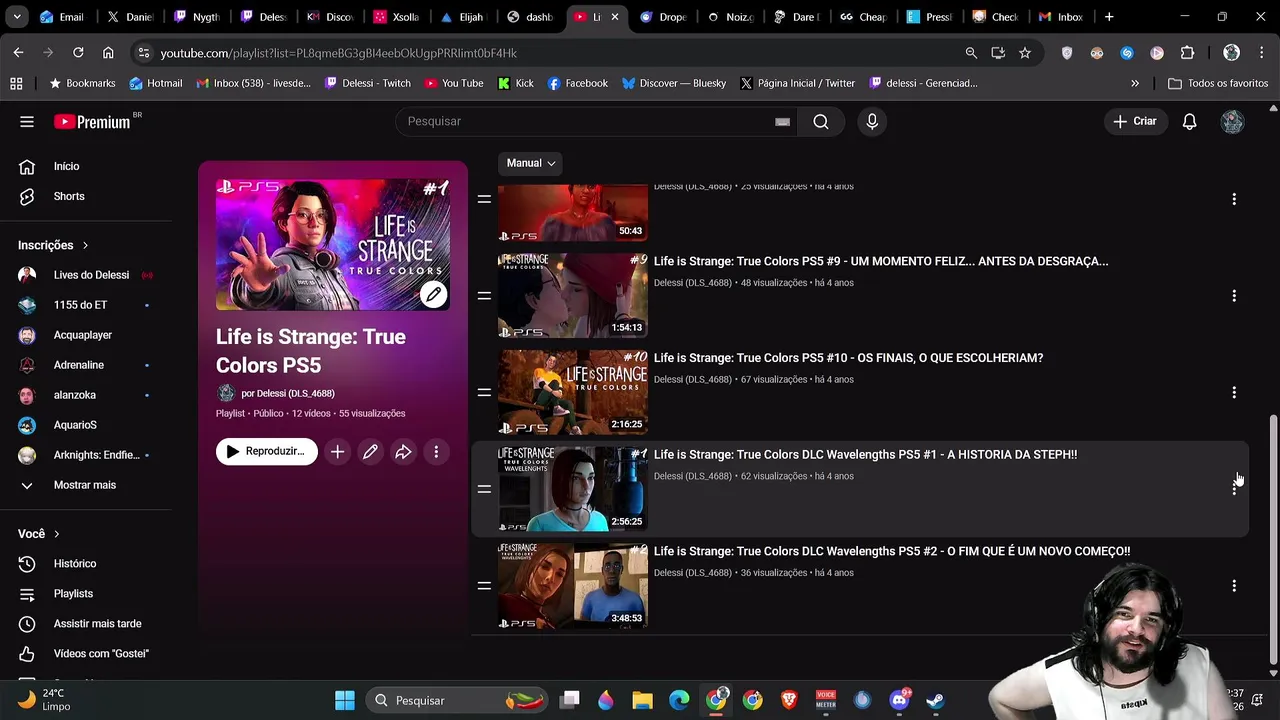Expand Mostrar mais in subscriptions
Viewport: 1280px width, 720px height.
[x=86, y=485]
